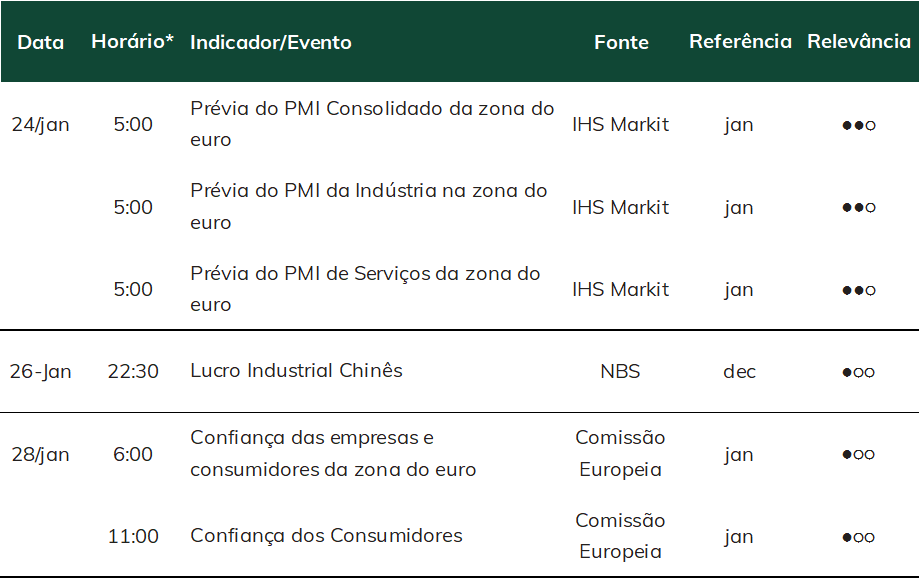Click relevance dots for Confiança dos Consumidores
This screenshot has width=920, height=586.
click(859, 537)
